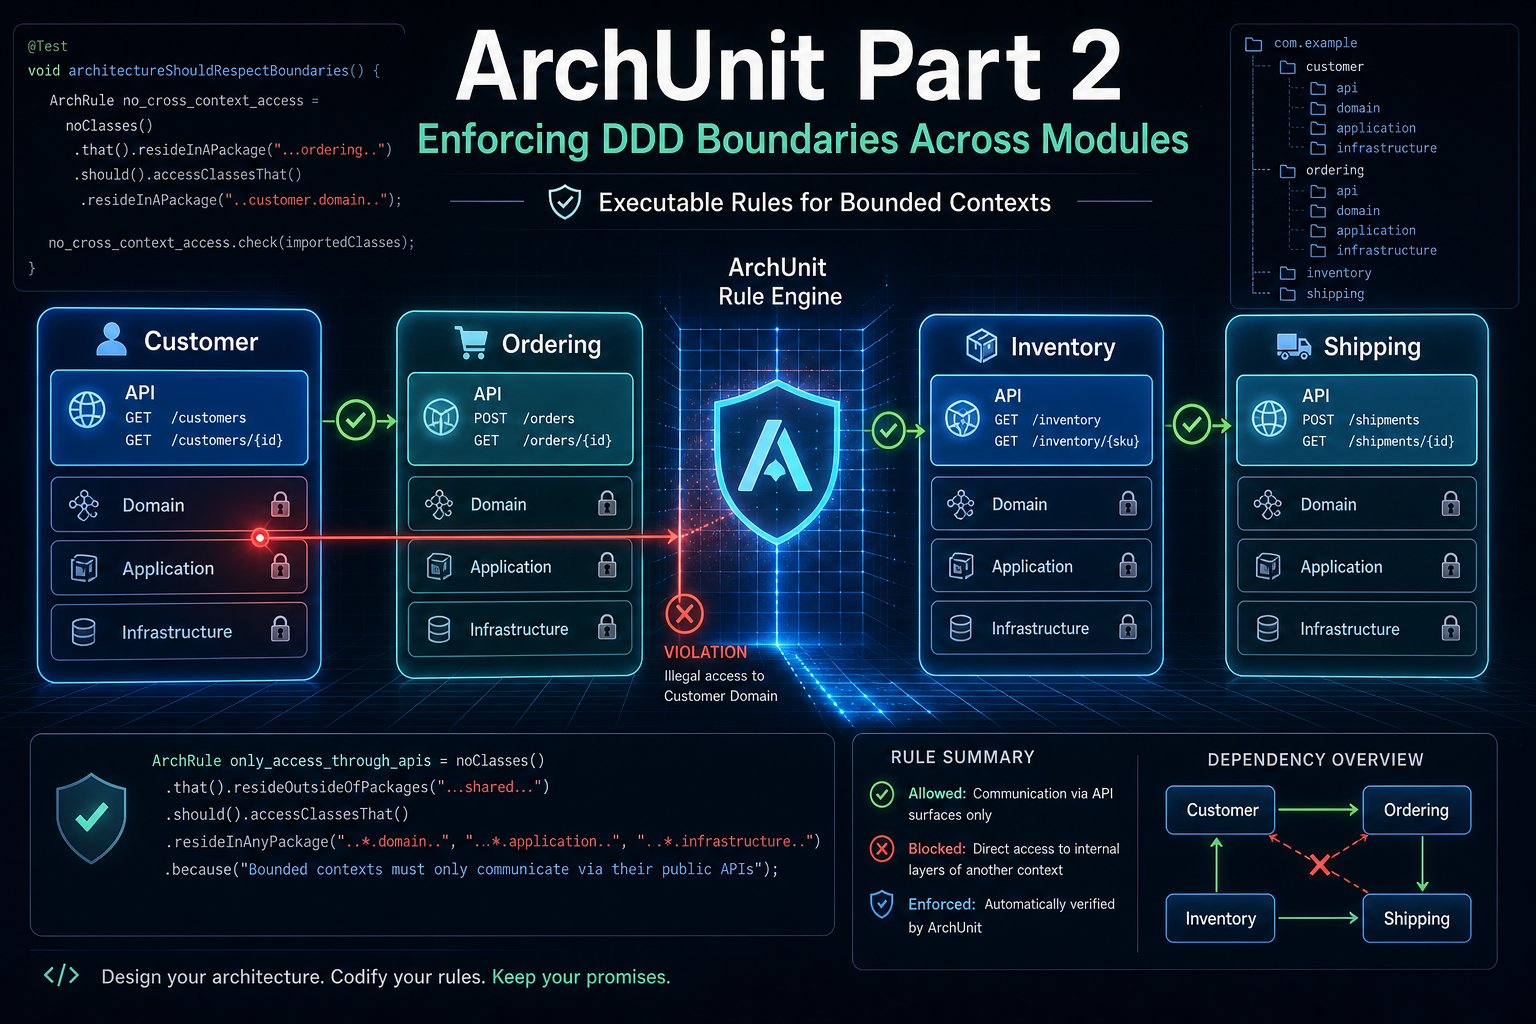Click the checkmark between Customer and Ordering
The image size is (1536, 1024).
click(x=356, y=420)
